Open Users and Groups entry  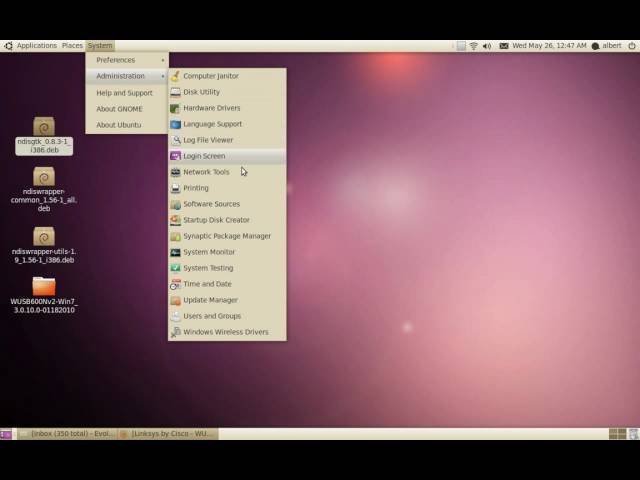tap(227, 316)
